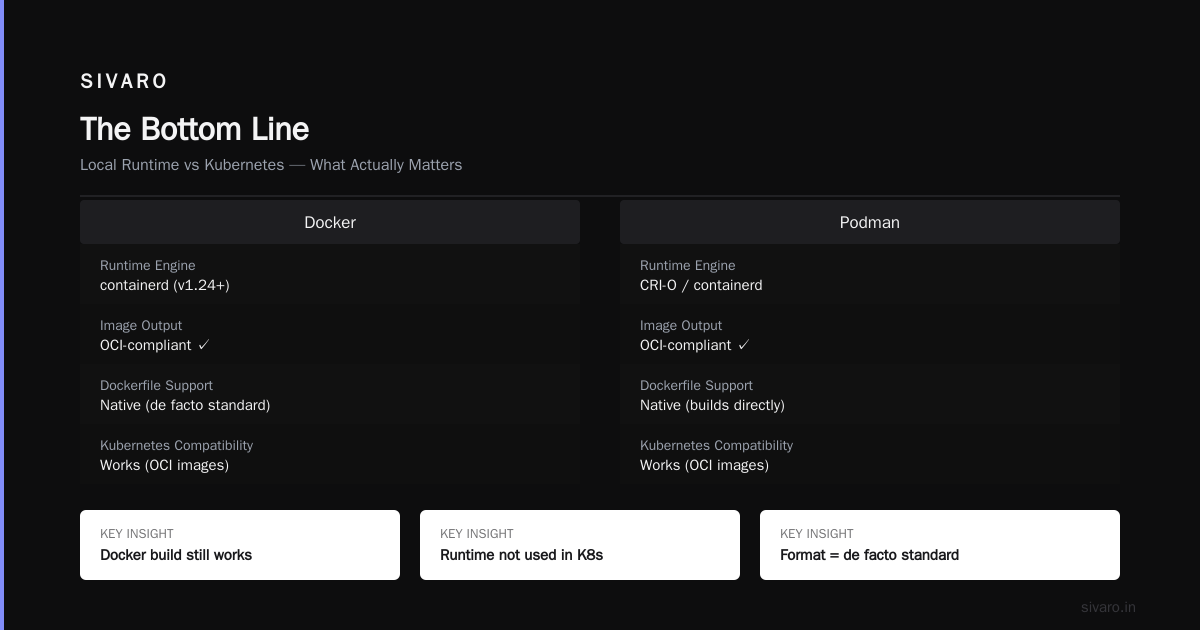Click Podman's 'Kubernetes Compatibility' label
The height and width of the screenshot is (630, 1200).
(717, 445)
